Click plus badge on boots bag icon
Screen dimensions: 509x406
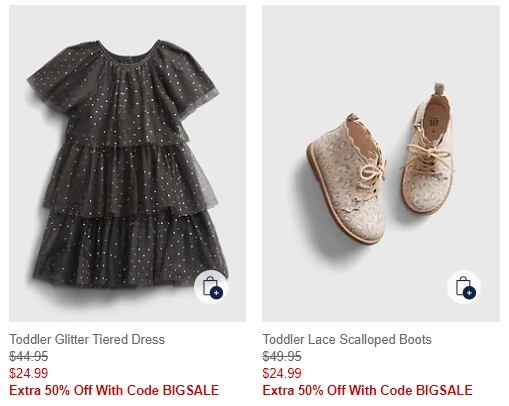[x=469, y=293]
